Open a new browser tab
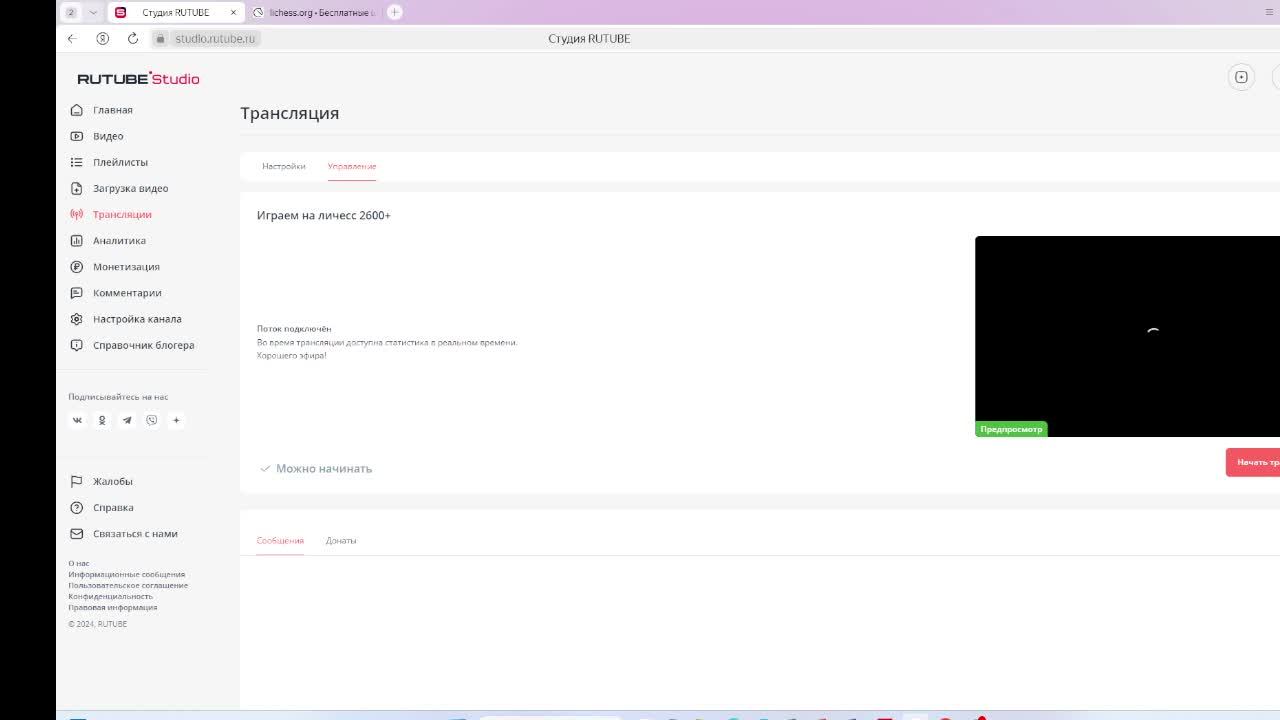1280x720 pixels. (395, 12)
